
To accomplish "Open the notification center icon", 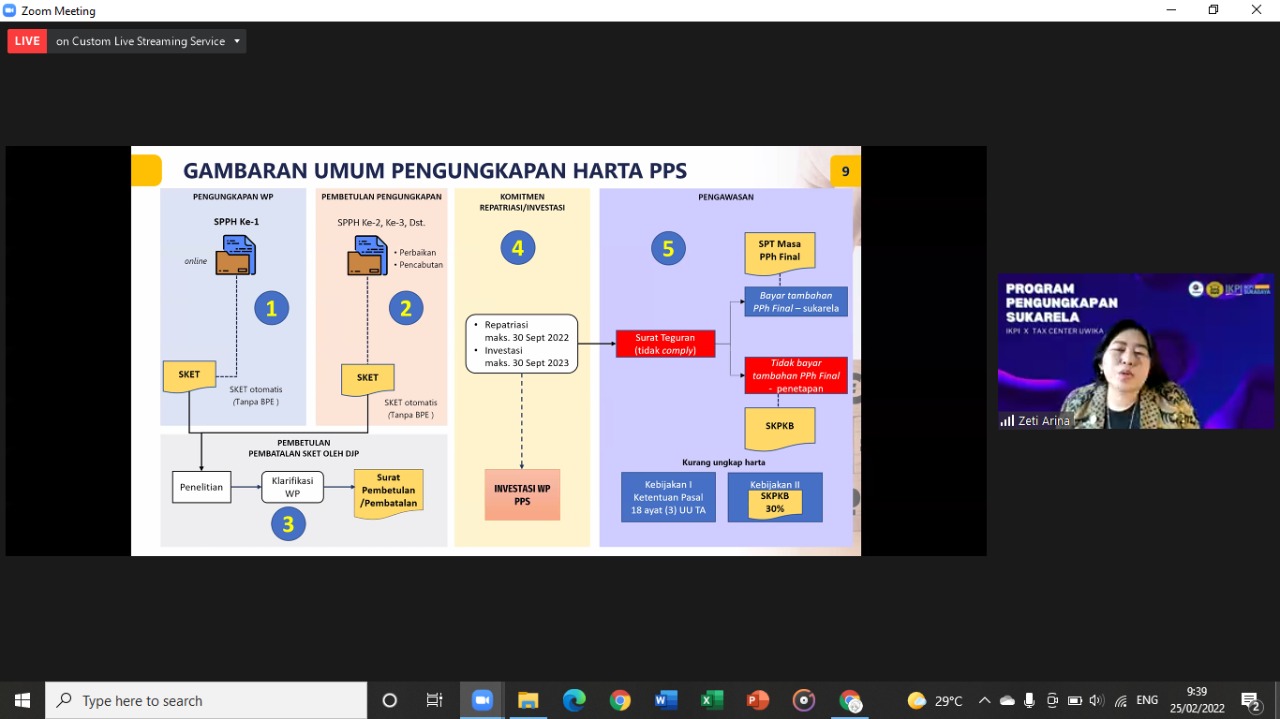I will tap(1250, 701).
